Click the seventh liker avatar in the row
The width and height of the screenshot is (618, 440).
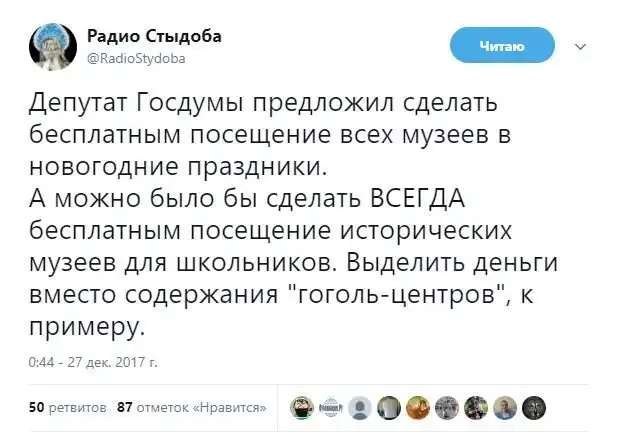pyautogui.click(x=478, y=407)
